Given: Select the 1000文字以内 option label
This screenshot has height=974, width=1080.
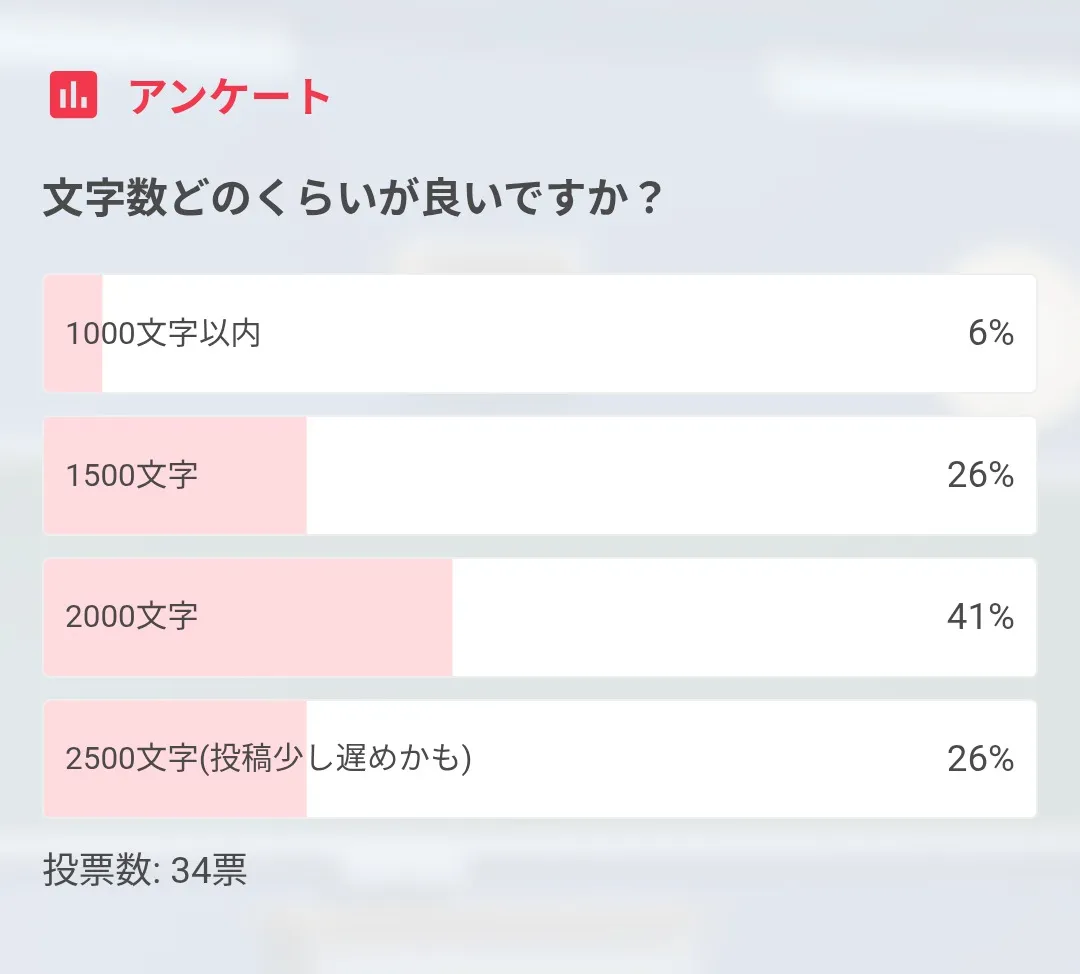Looking at the screenshot, I should click(163, 333).
